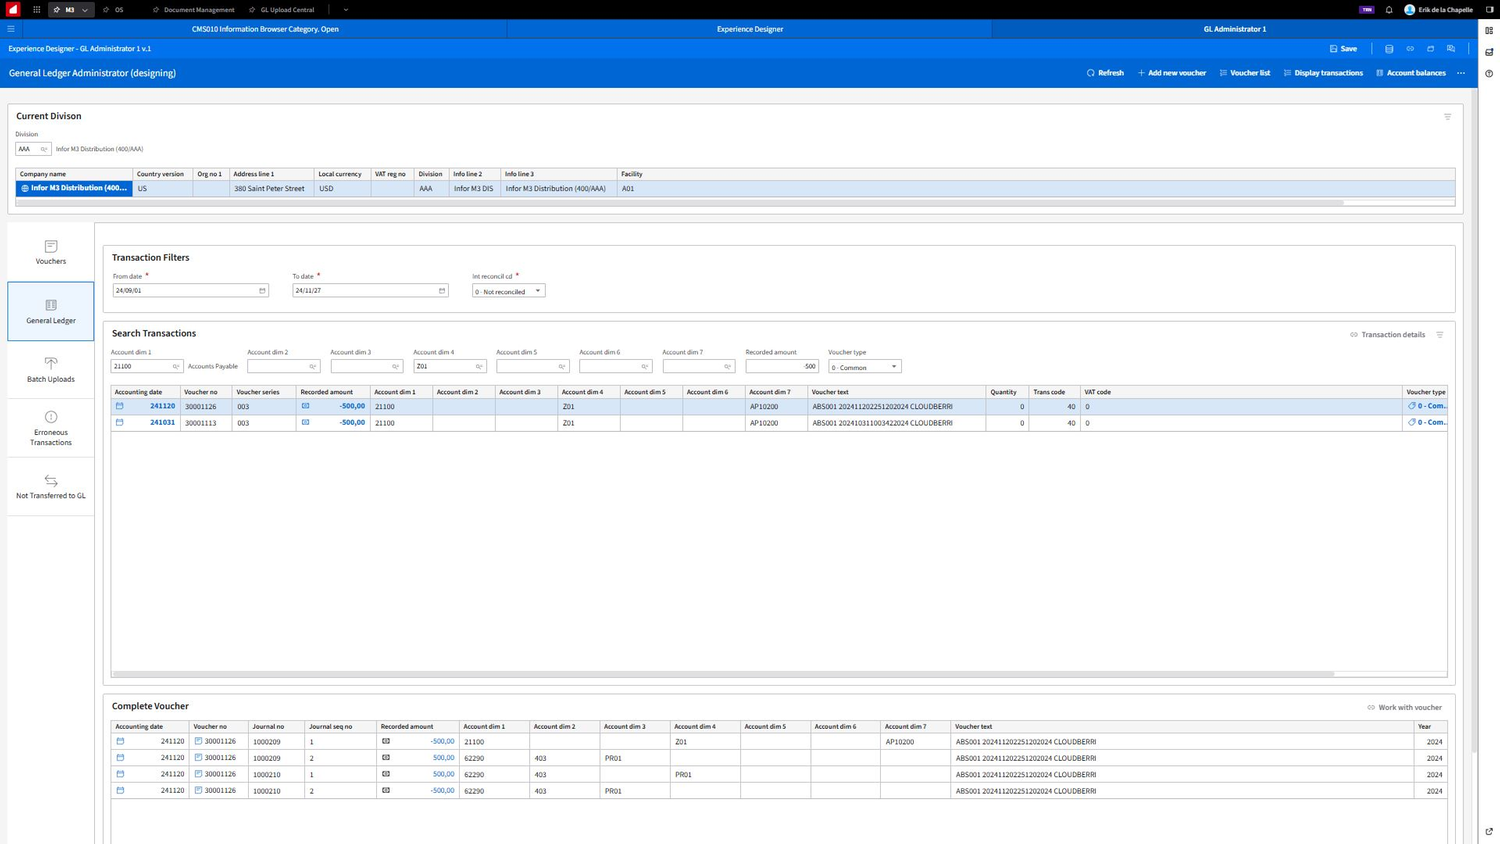Open the Int reconcil cd dropdown
This screenshot has width=1500, height=844.
coord(536,291)
